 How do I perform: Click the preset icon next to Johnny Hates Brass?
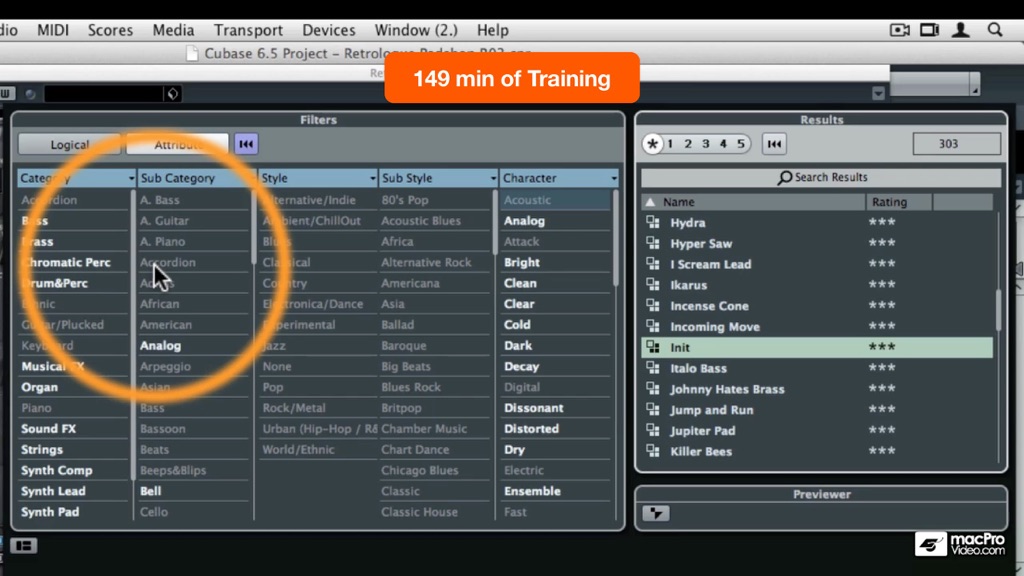click(x=652, y=389)
